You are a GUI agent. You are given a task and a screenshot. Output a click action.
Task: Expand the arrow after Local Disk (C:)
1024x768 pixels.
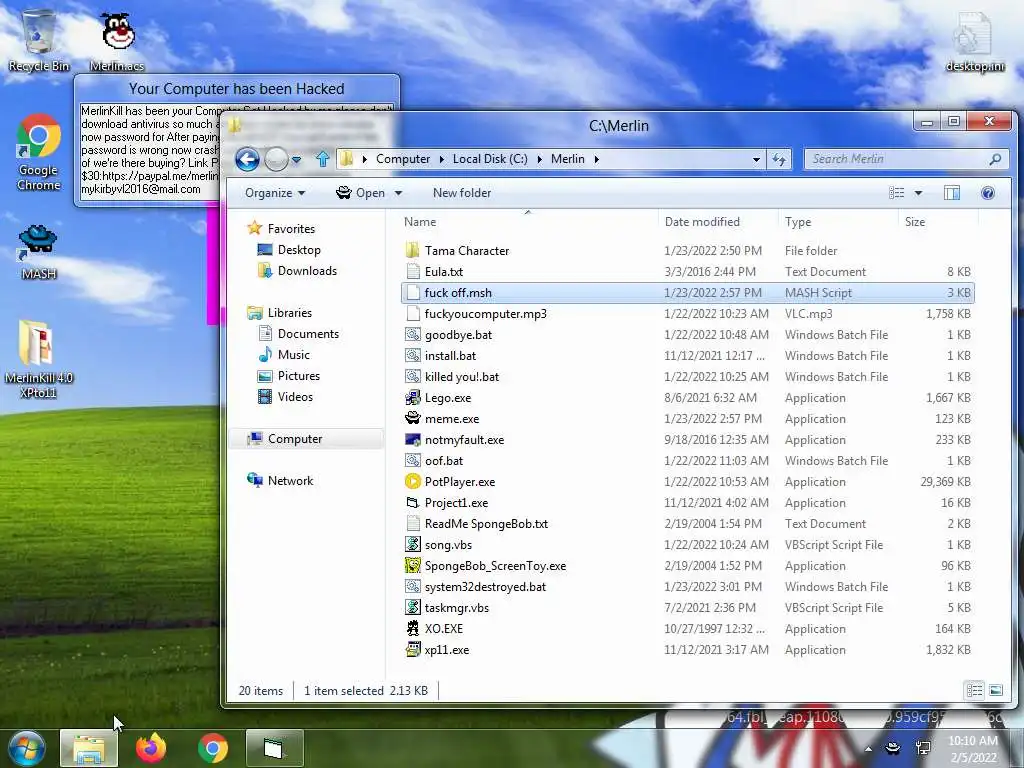(x=539, y=159)
